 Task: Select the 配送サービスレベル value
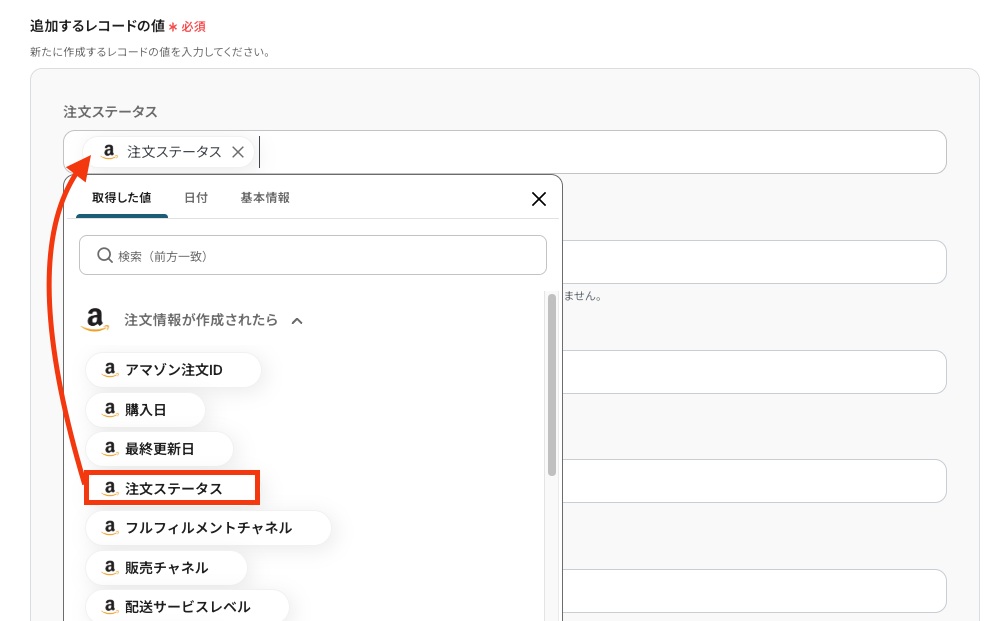[x=187, y=607]
